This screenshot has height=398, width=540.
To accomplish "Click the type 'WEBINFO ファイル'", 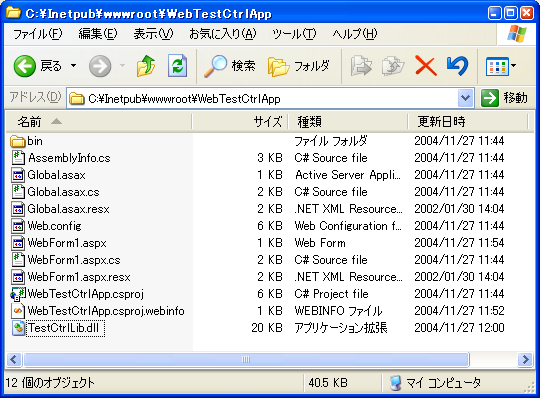I will [x=338, y=311].
